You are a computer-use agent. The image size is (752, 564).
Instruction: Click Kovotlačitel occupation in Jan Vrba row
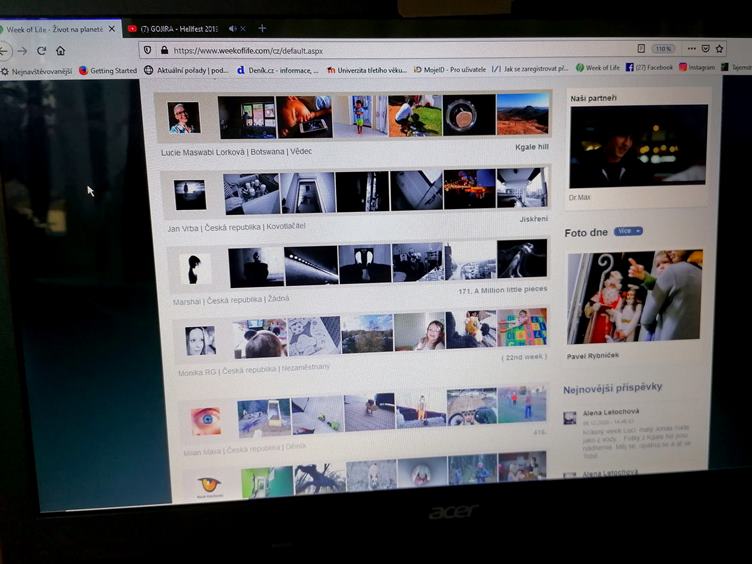point(286,226)
